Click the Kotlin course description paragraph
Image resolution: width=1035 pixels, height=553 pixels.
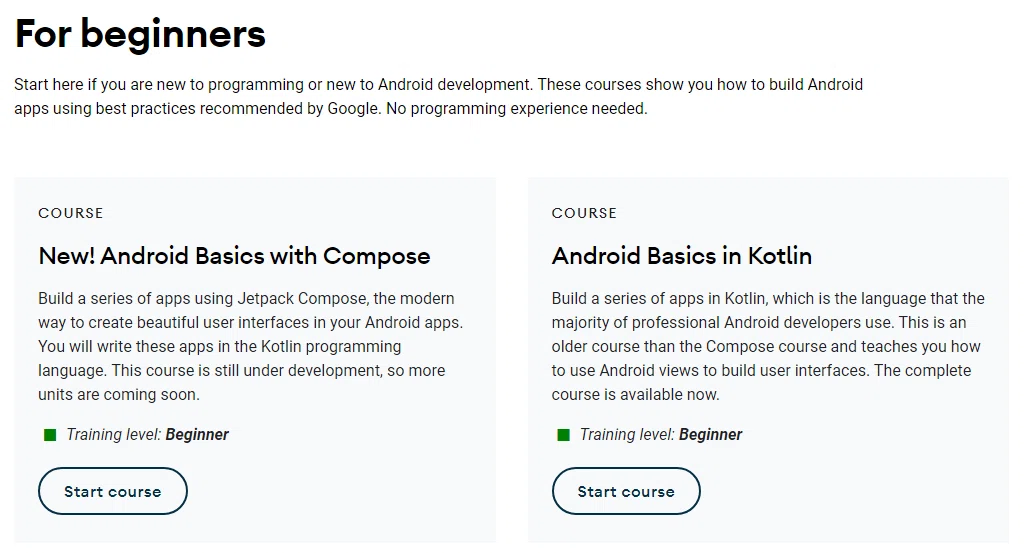pos(768,346)
